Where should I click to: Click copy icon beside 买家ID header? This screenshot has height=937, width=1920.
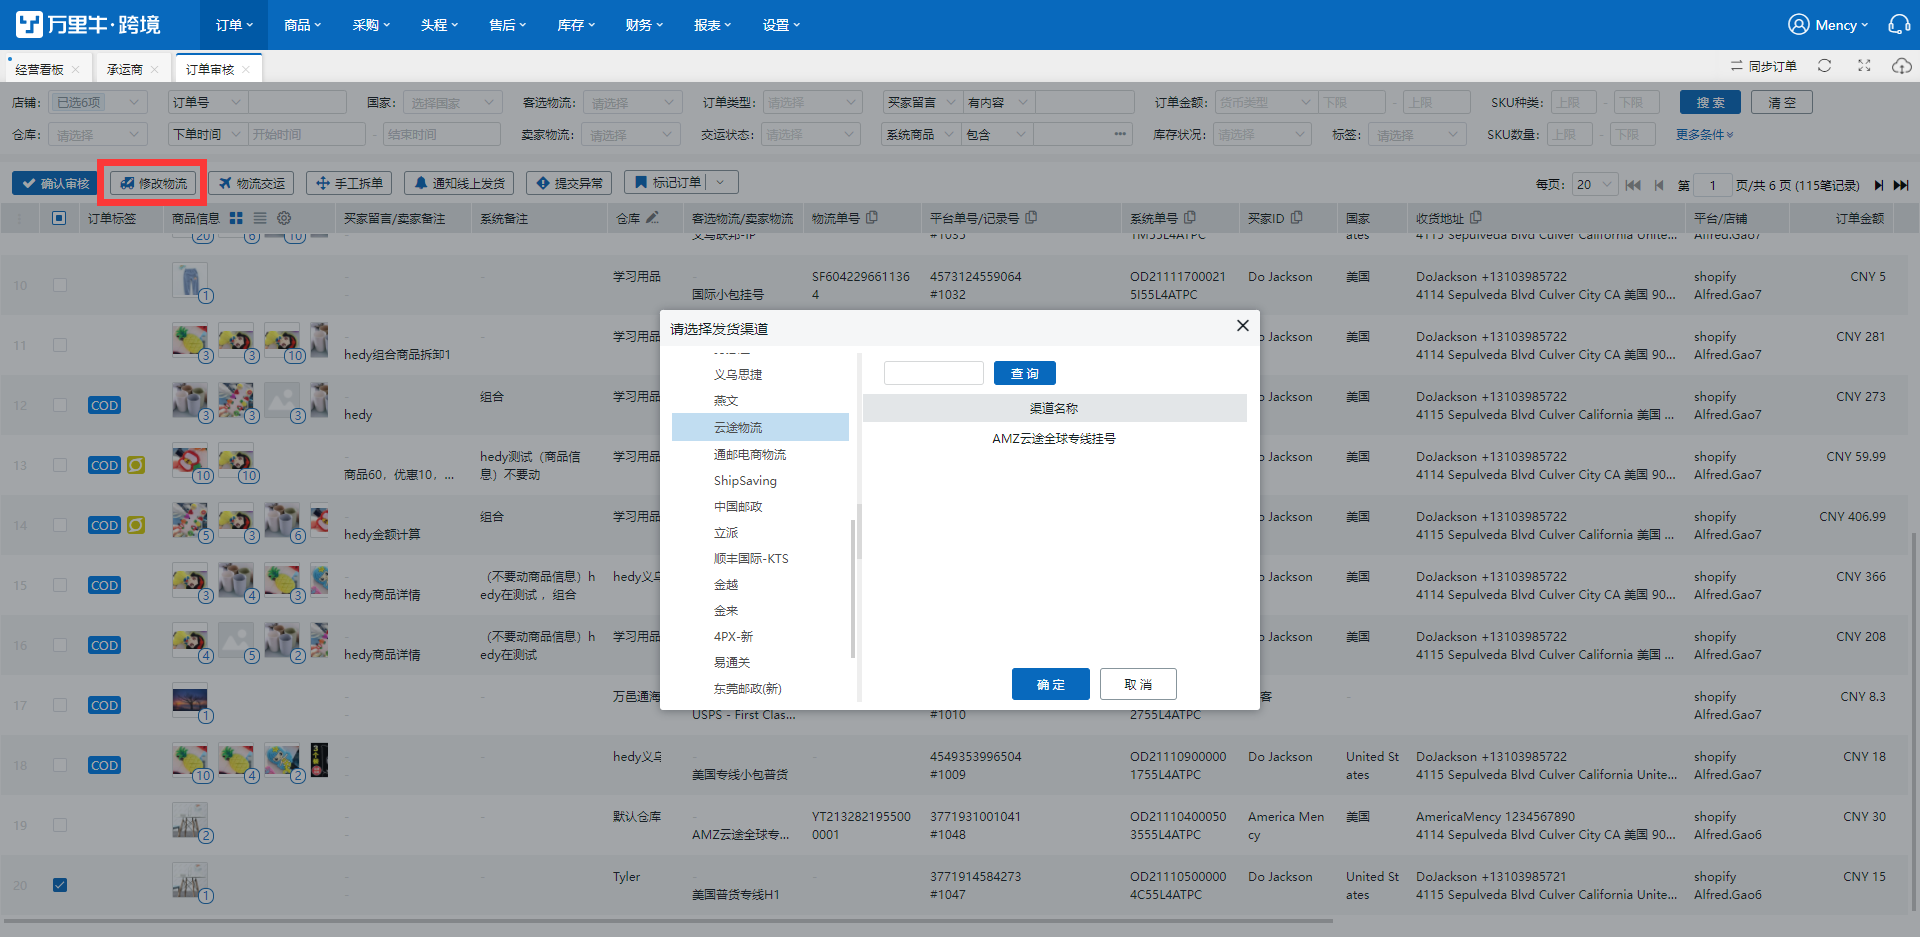coord(1297,217)
